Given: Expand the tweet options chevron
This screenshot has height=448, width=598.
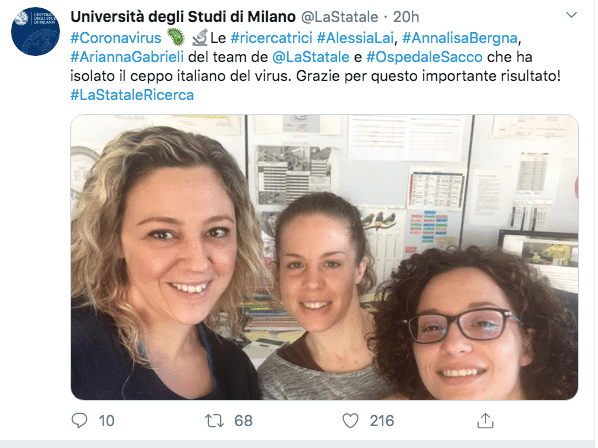Looking at the screenshot, I should pyautogui.click(x=571, y=15).
